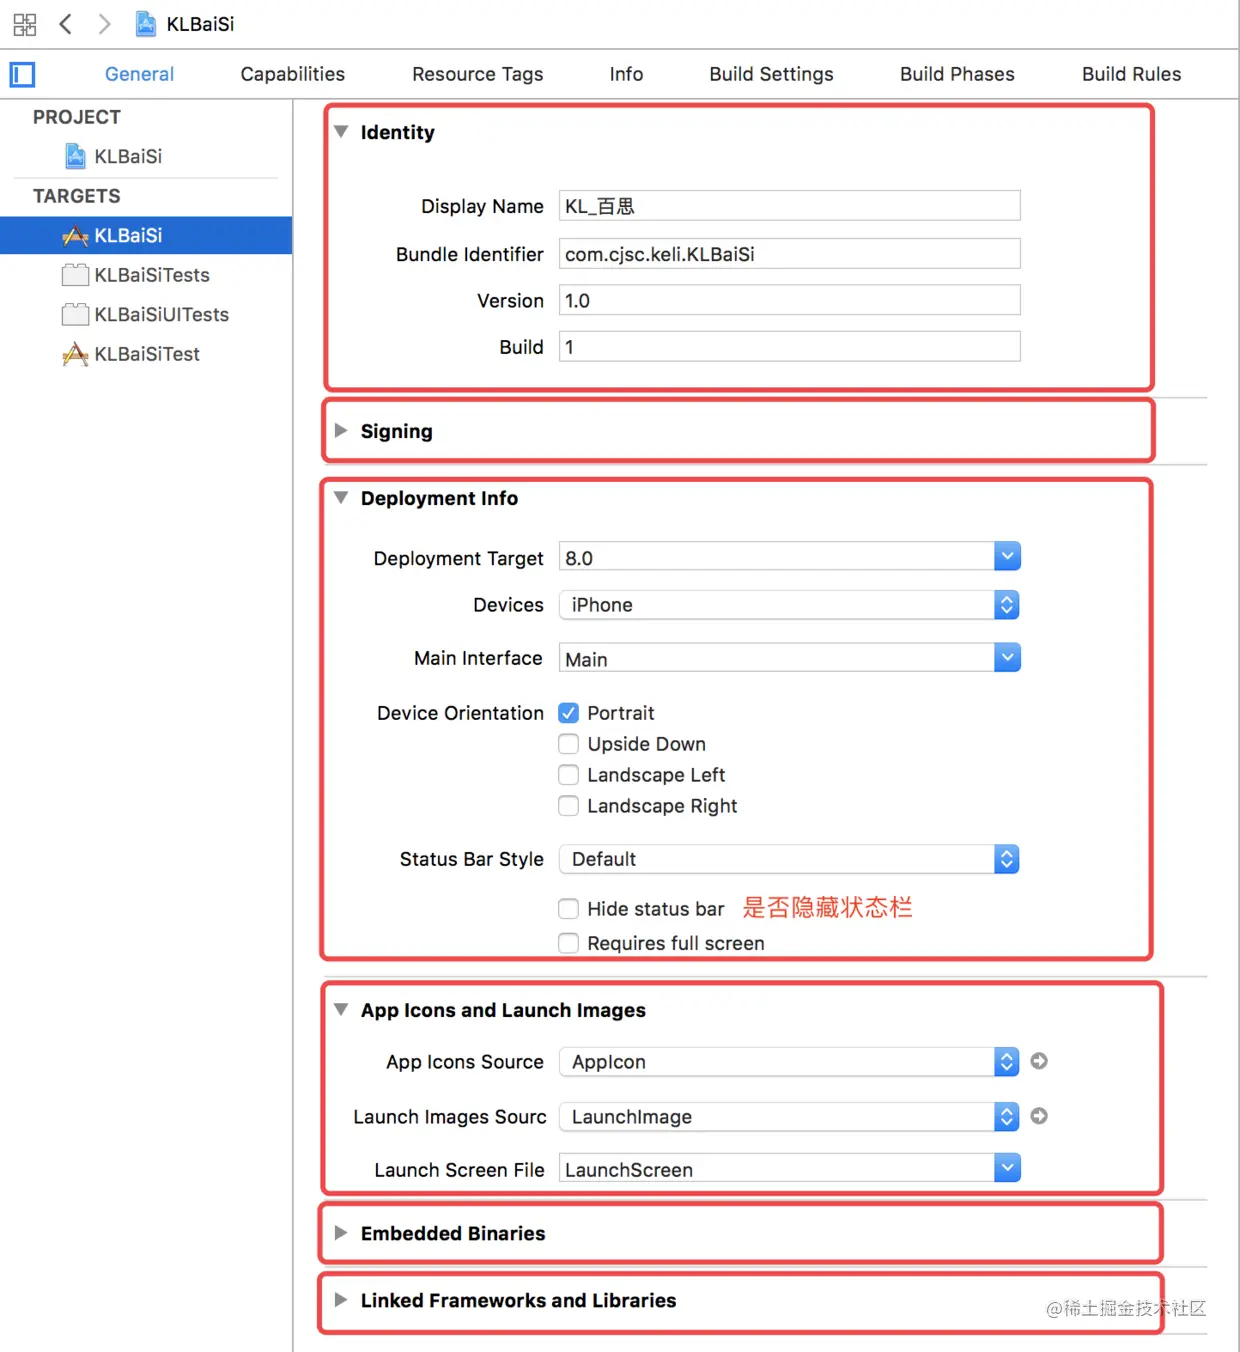Viewport: 1240px width, 1352px height.
Task: Enable Requires full screen
Action: 568,943
